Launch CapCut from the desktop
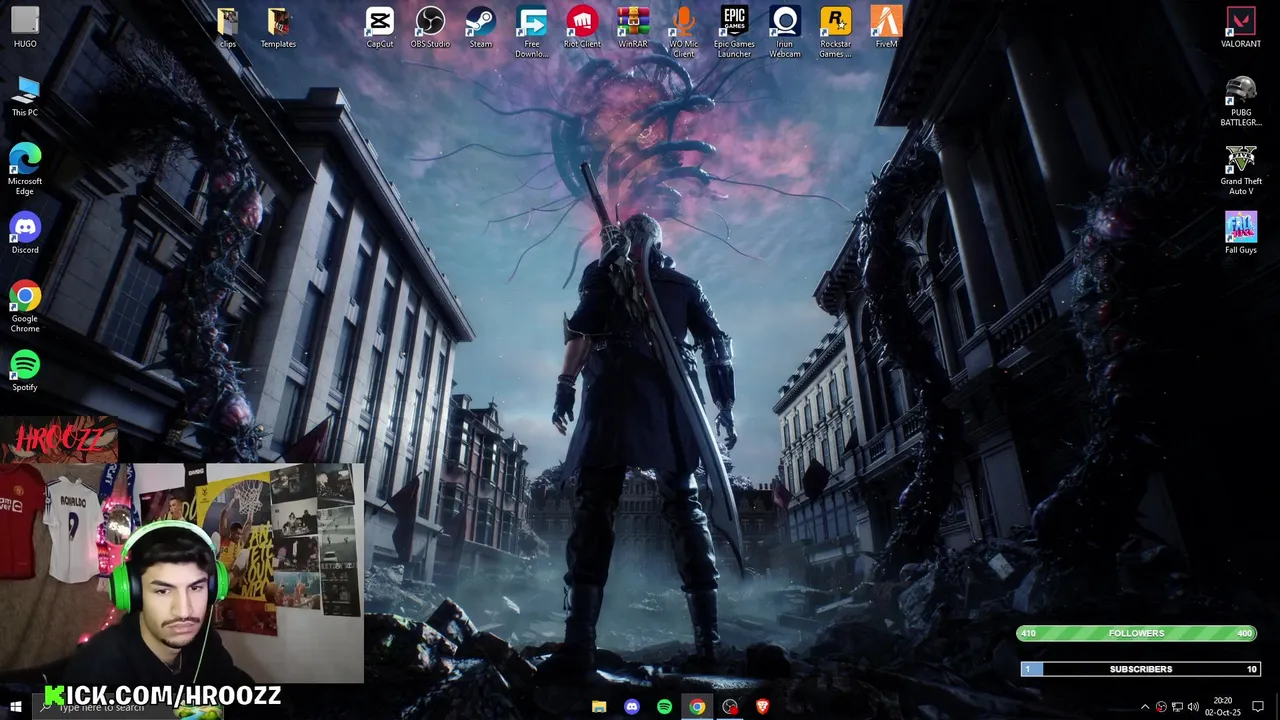Image resolution: width=1280 pixels, height=720 pixels. (x=380, y=28)
